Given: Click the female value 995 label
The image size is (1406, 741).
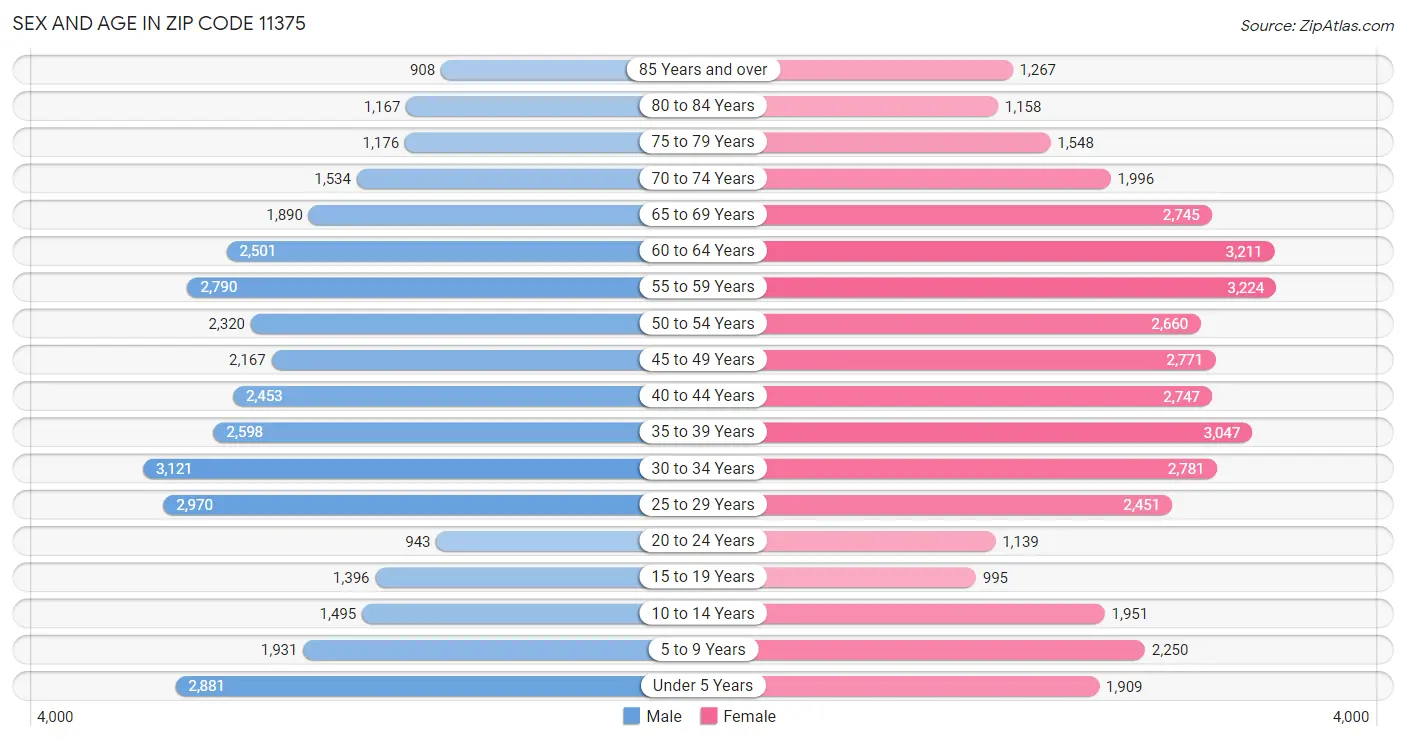Looking at the screenshot, I should (995, 577).
